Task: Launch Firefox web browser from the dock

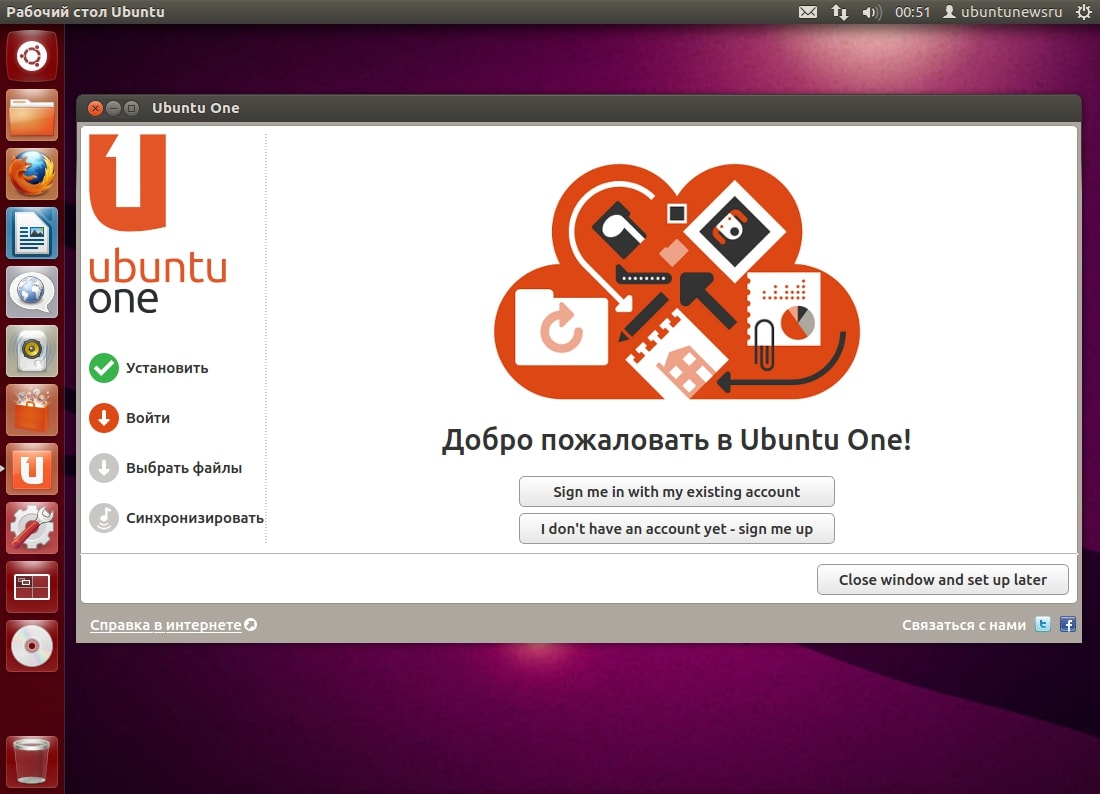Action: click(x=32, y=174)
